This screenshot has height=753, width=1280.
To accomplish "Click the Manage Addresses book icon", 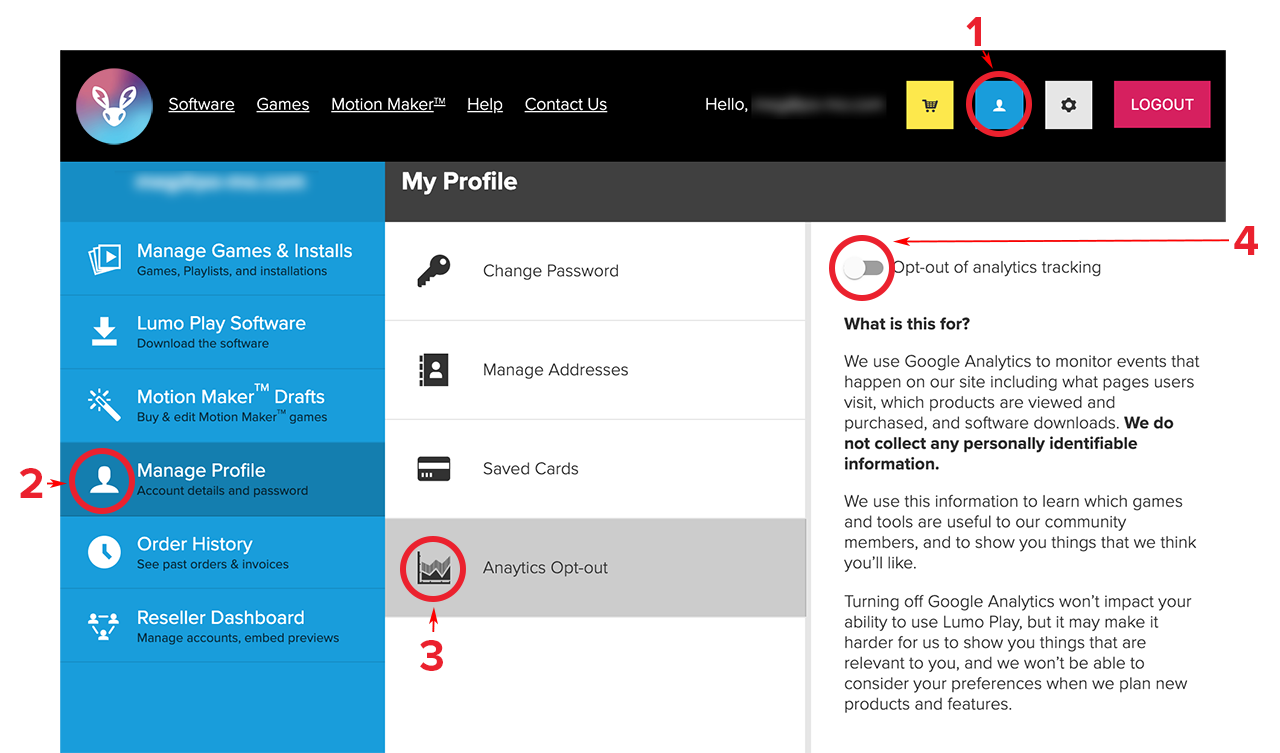I will 433,369.
